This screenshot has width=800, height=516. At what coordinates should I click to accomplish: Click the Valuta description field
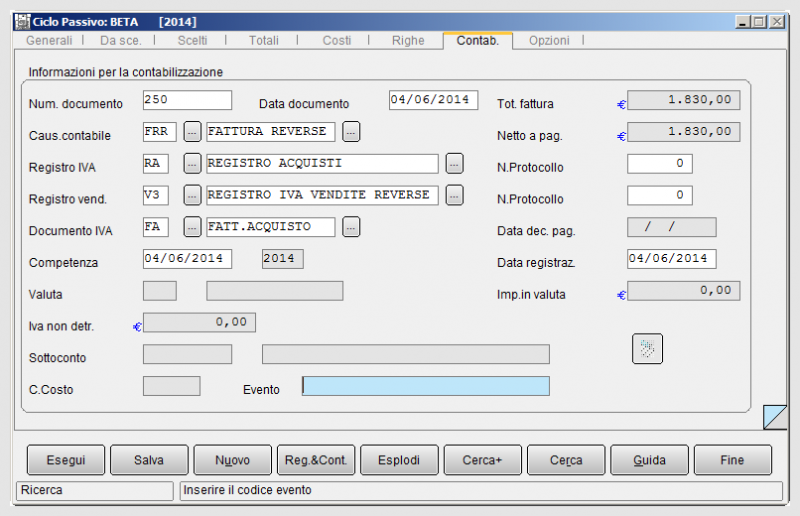[275, 290]
